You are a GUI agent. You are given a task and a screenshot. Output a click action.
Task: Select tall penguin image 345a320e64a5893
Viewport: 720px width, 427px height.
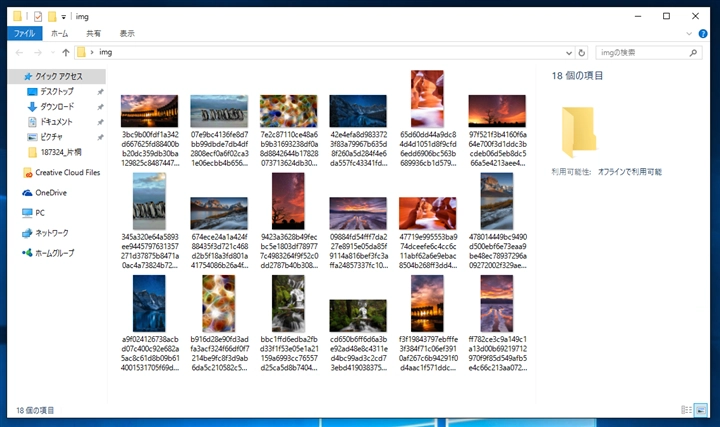click(149, 201)
